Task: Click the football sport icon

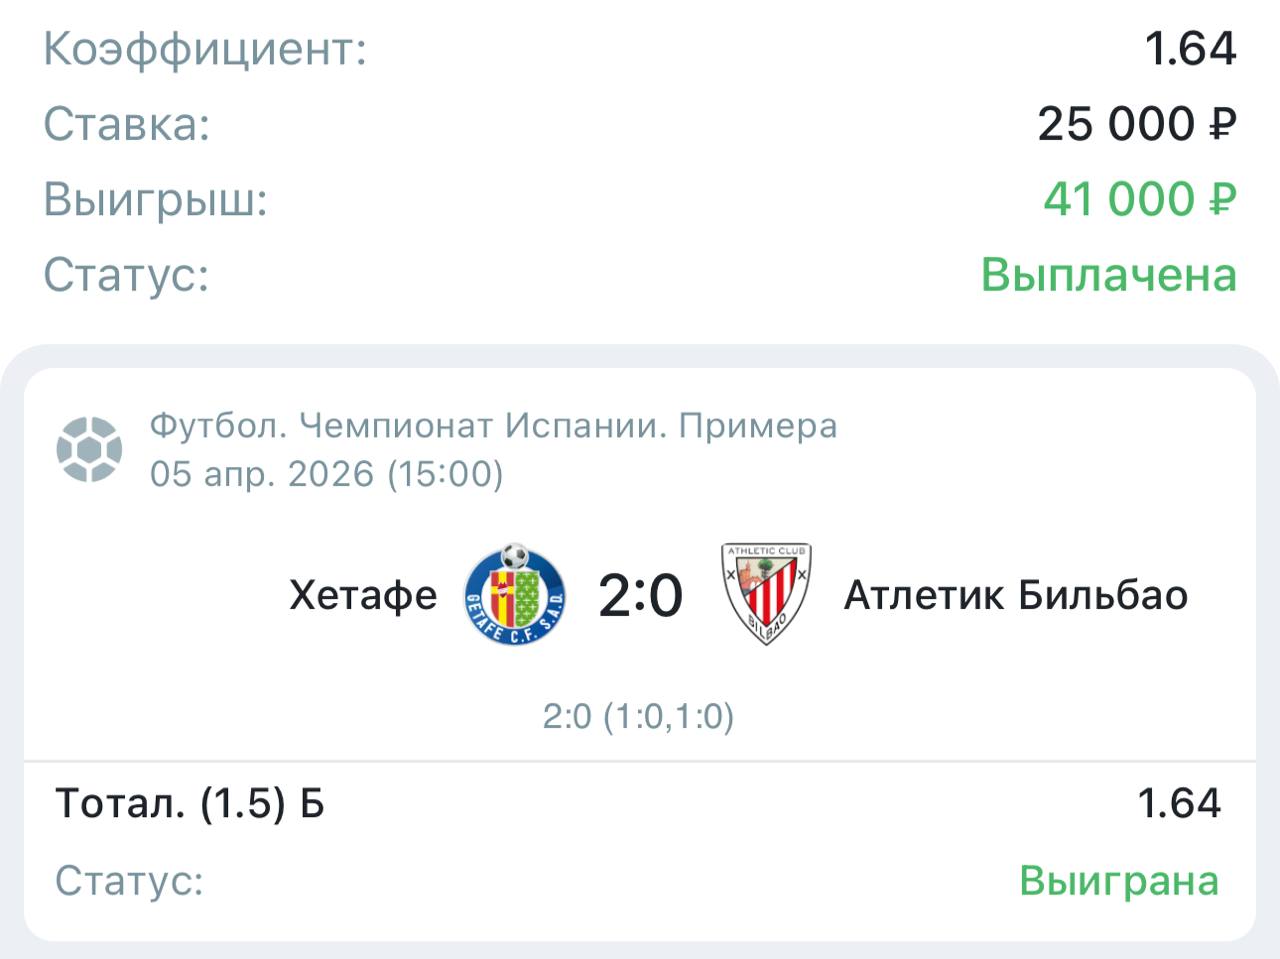Action: coord(90,449)
